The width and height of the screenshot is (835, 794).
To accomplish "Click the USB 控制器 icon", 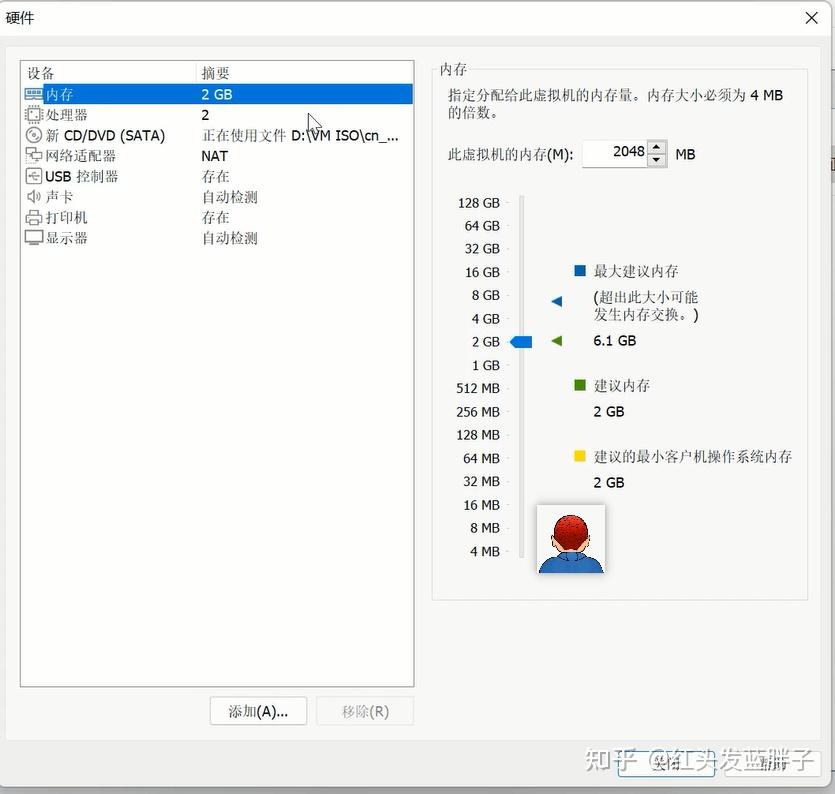I will click(x=31, y=176).
